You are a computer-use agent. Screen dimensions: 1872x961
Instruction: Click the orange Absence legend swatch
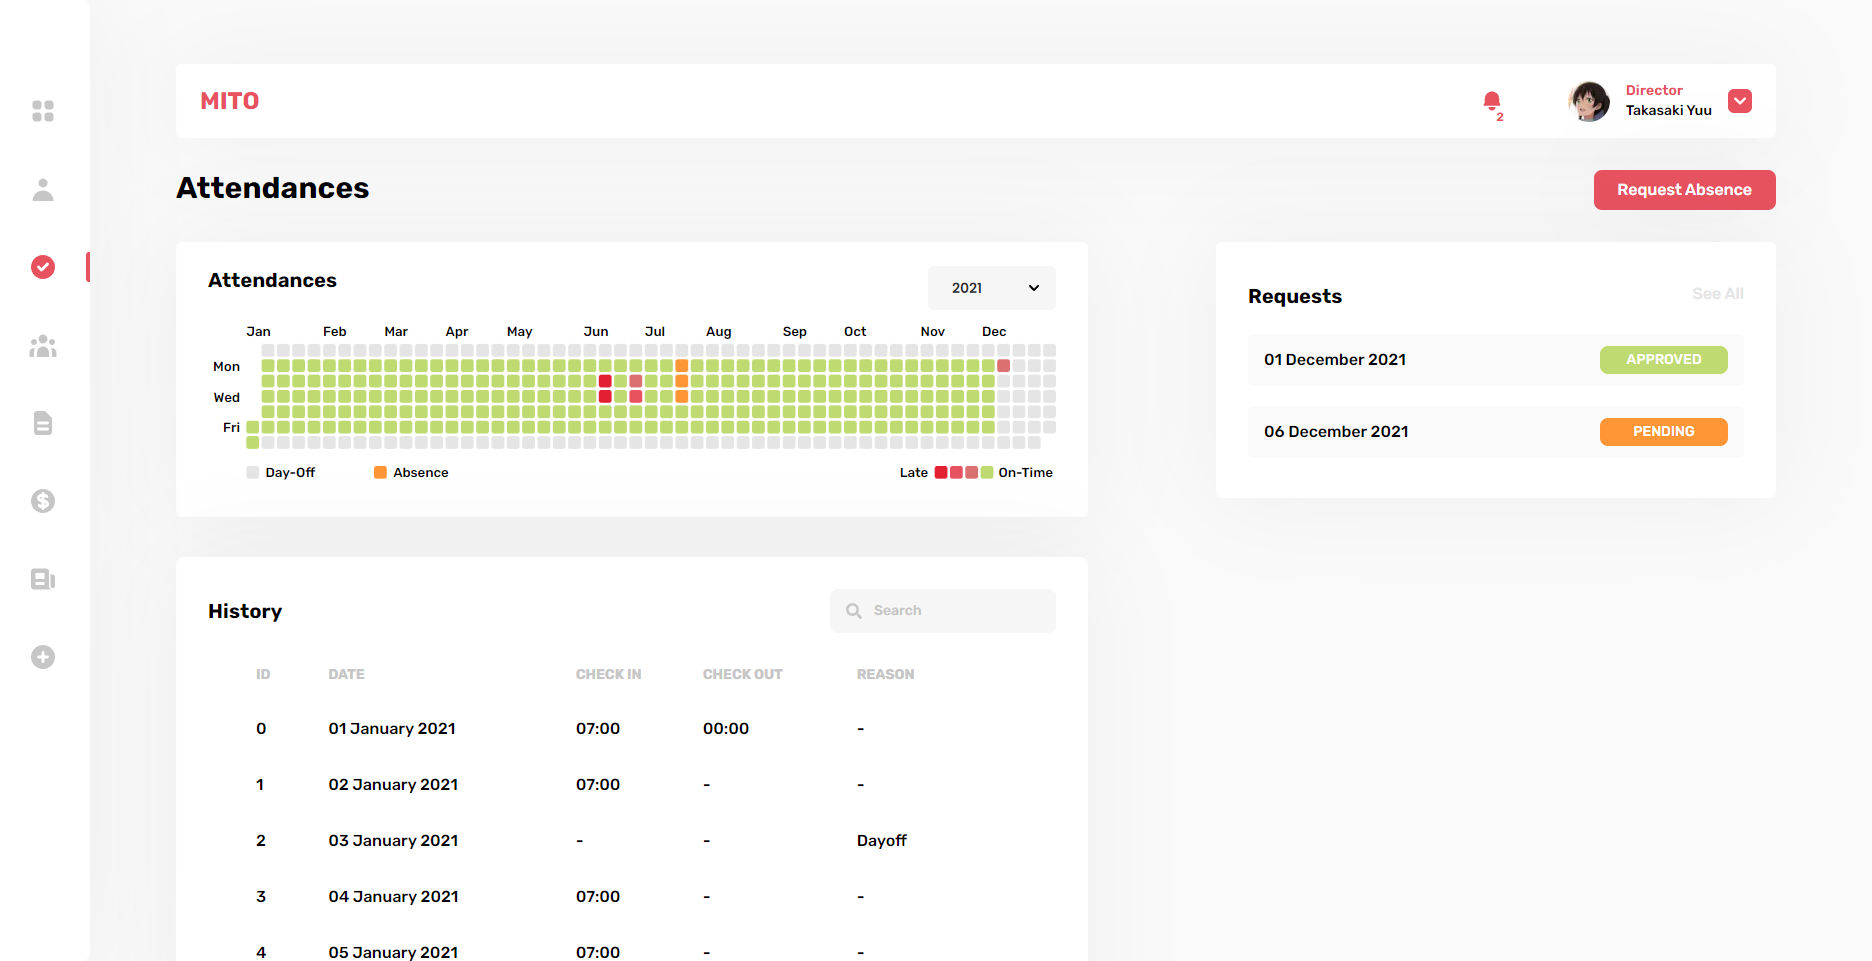click(380, 473)
